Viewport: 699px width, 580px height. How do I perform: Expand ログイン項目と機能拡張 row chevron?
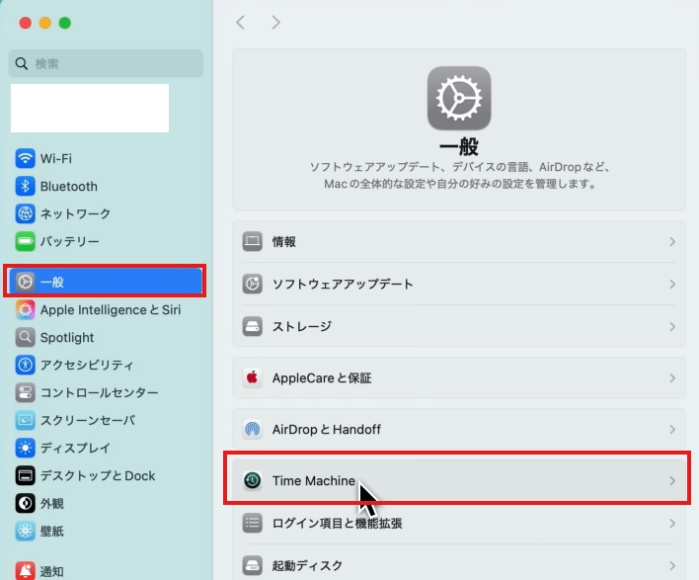pyautogui.click(x=672, y=523)
